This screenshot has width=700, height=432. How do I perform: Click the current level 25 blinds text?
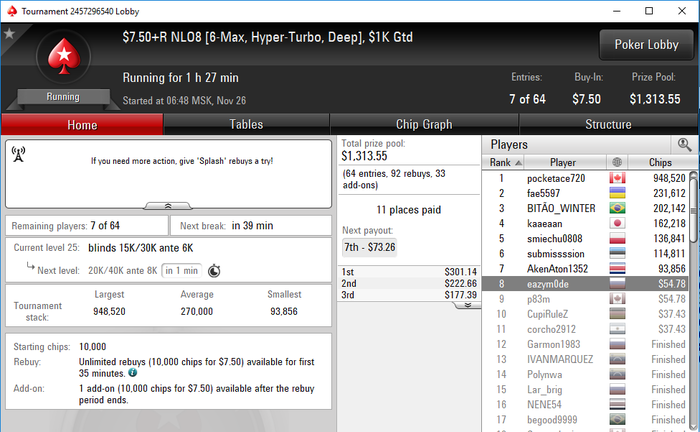[141, 248]
